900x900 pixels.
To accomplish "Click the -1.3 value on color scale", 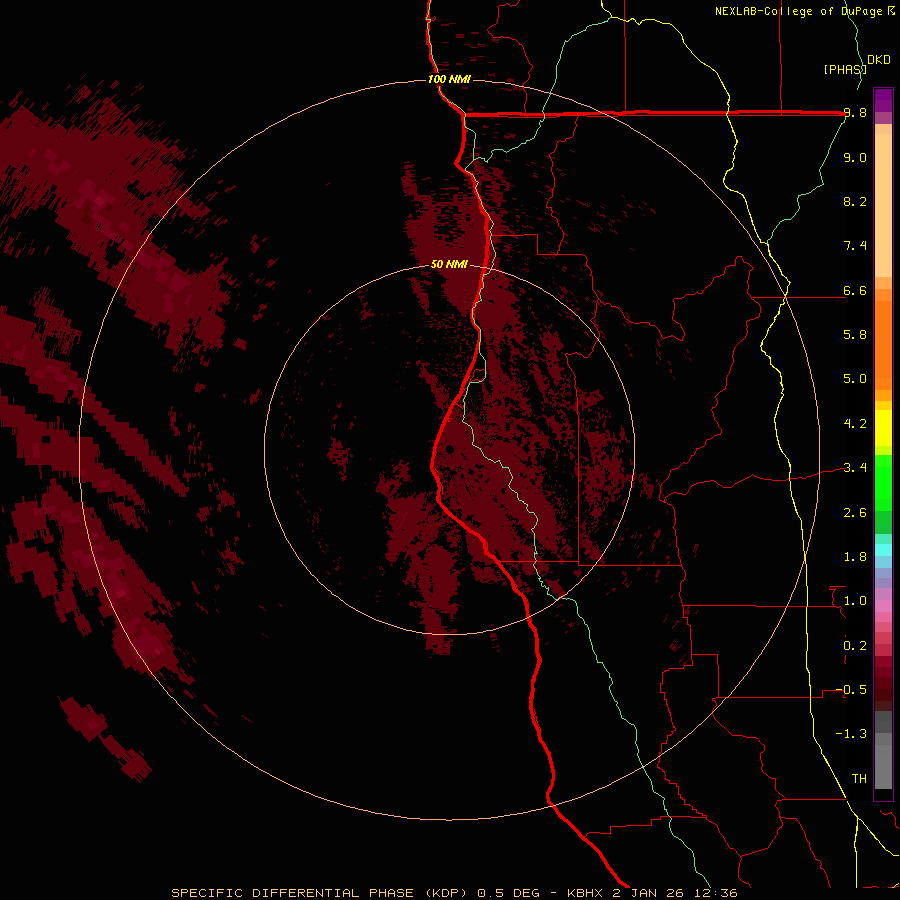I will (x=851, y=734).
